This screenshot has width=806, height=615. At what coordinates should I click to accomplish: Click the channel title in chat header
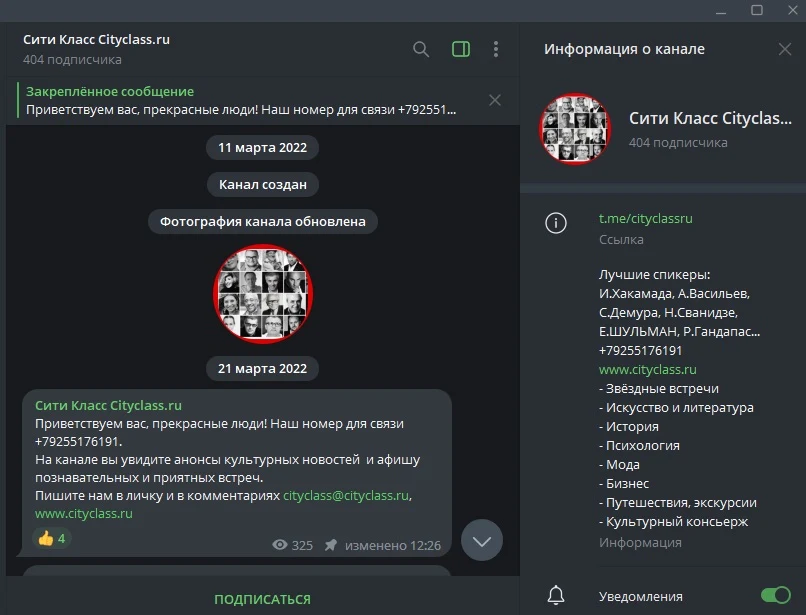point(97,40)
